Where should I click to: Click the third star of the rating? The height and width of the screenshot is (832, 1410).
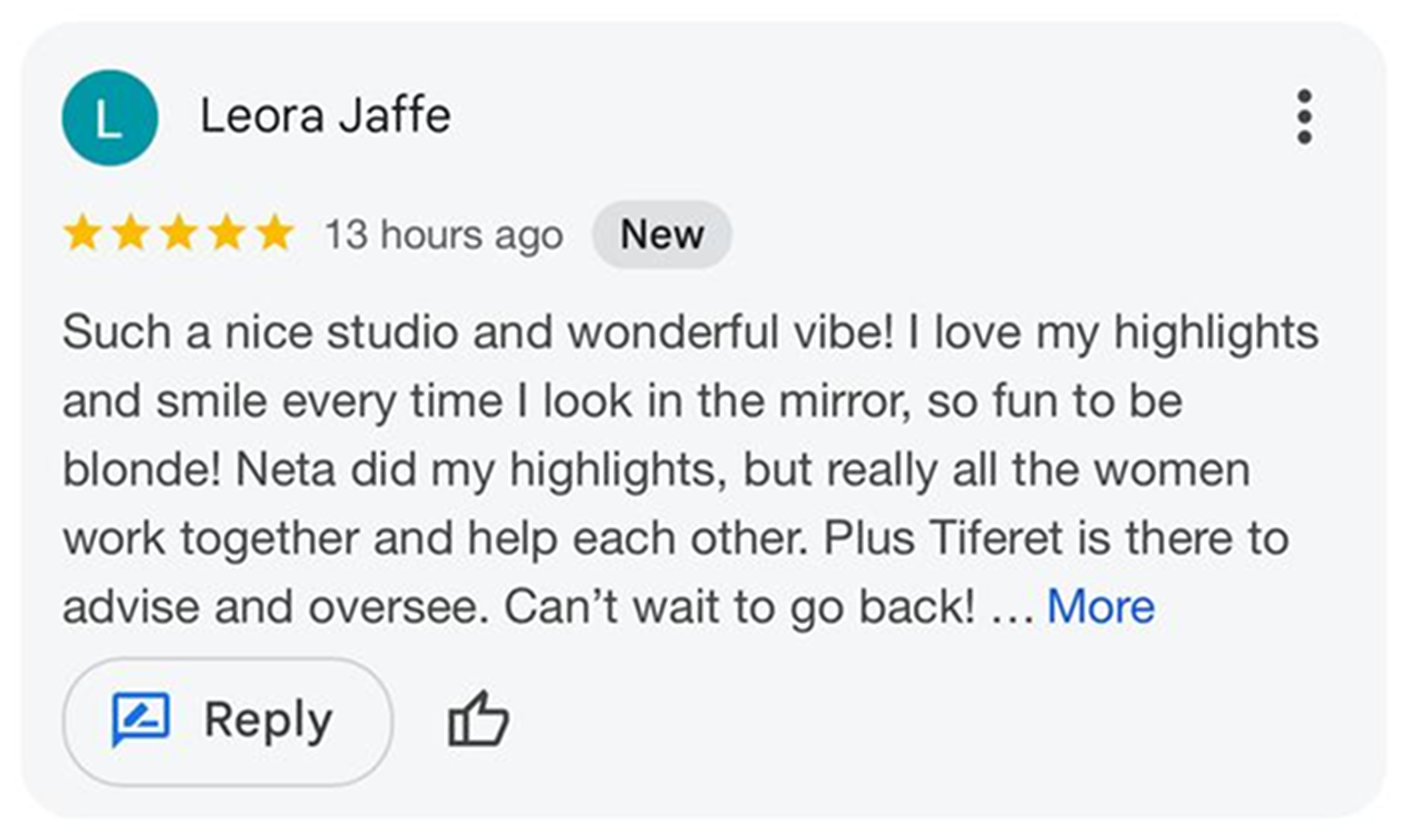click(177, 234)
